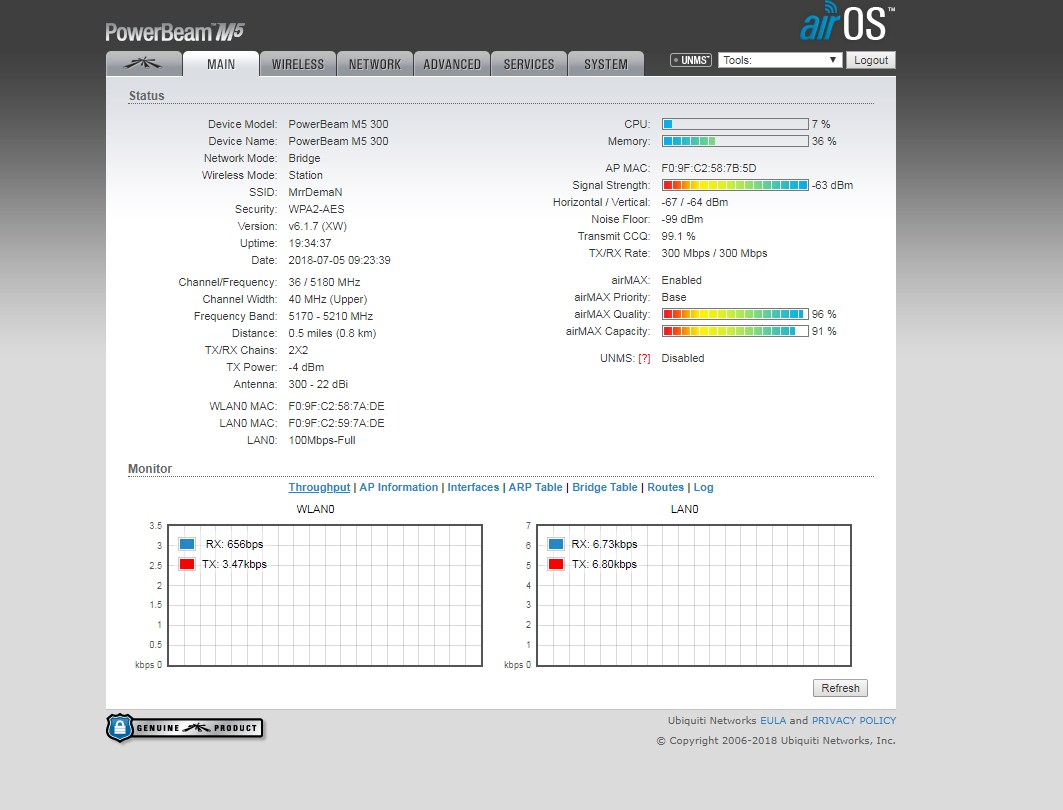
Task: Click the Frequency Band value 5170 - 5210 MHz
Action: click(x=331, y=317)
